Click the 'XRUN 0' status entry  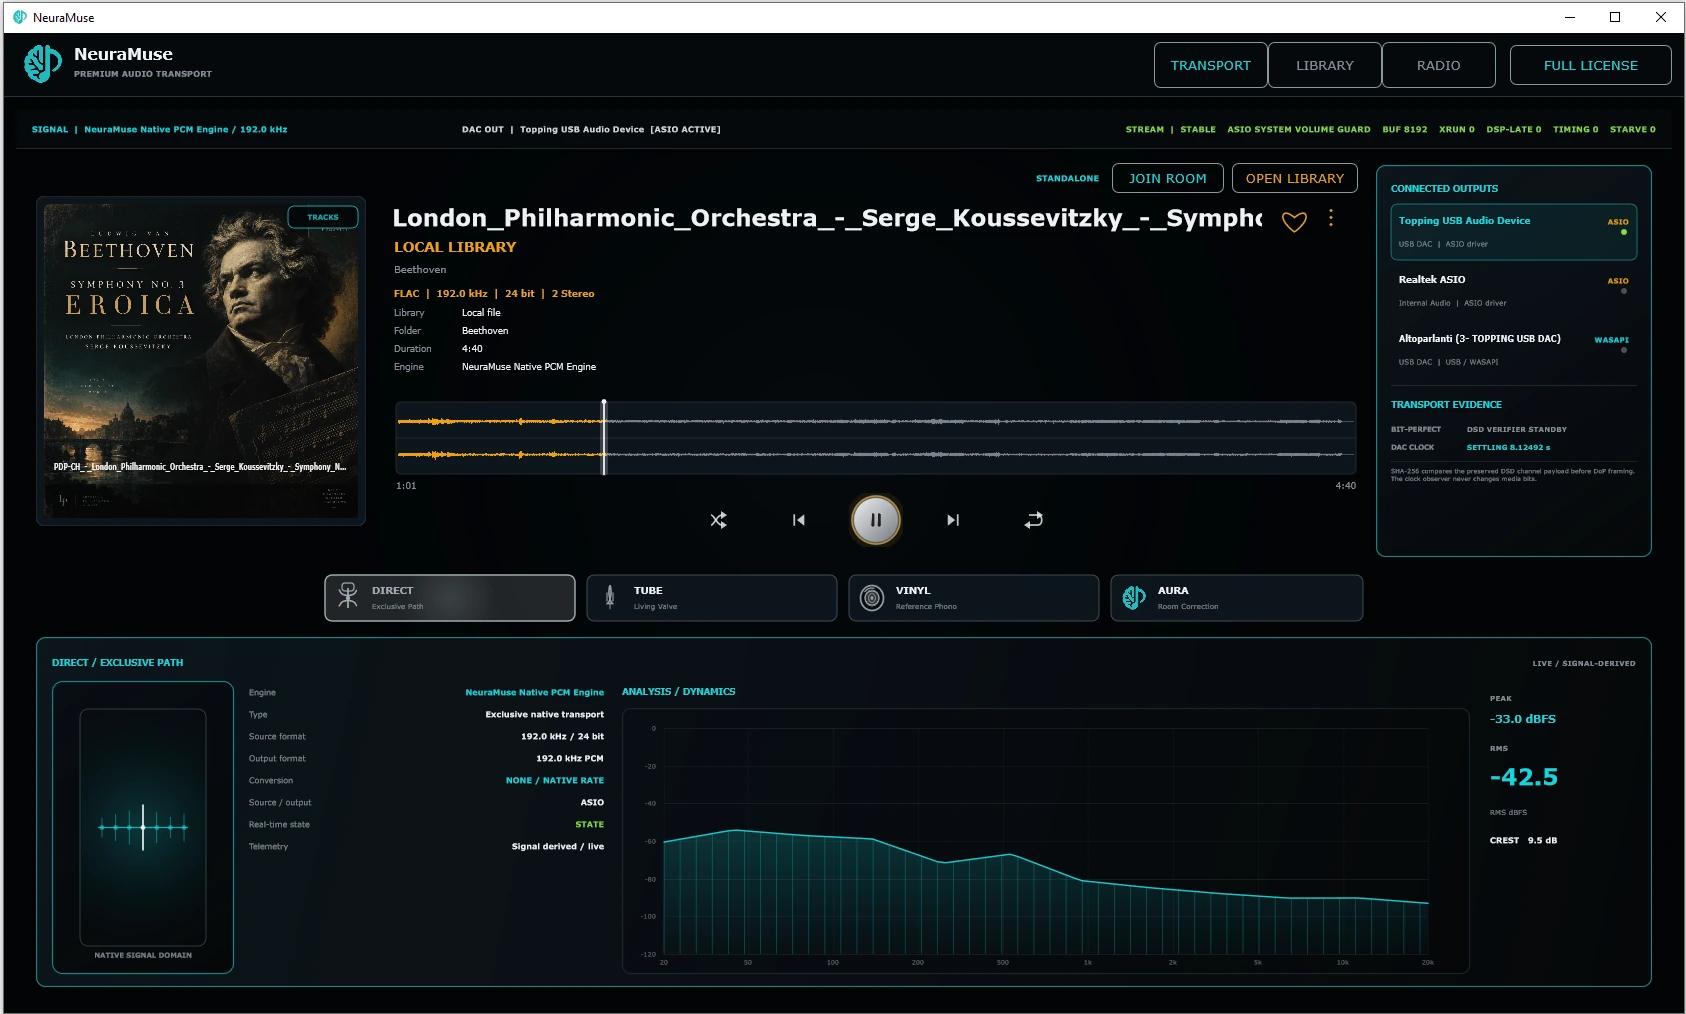1457,129
